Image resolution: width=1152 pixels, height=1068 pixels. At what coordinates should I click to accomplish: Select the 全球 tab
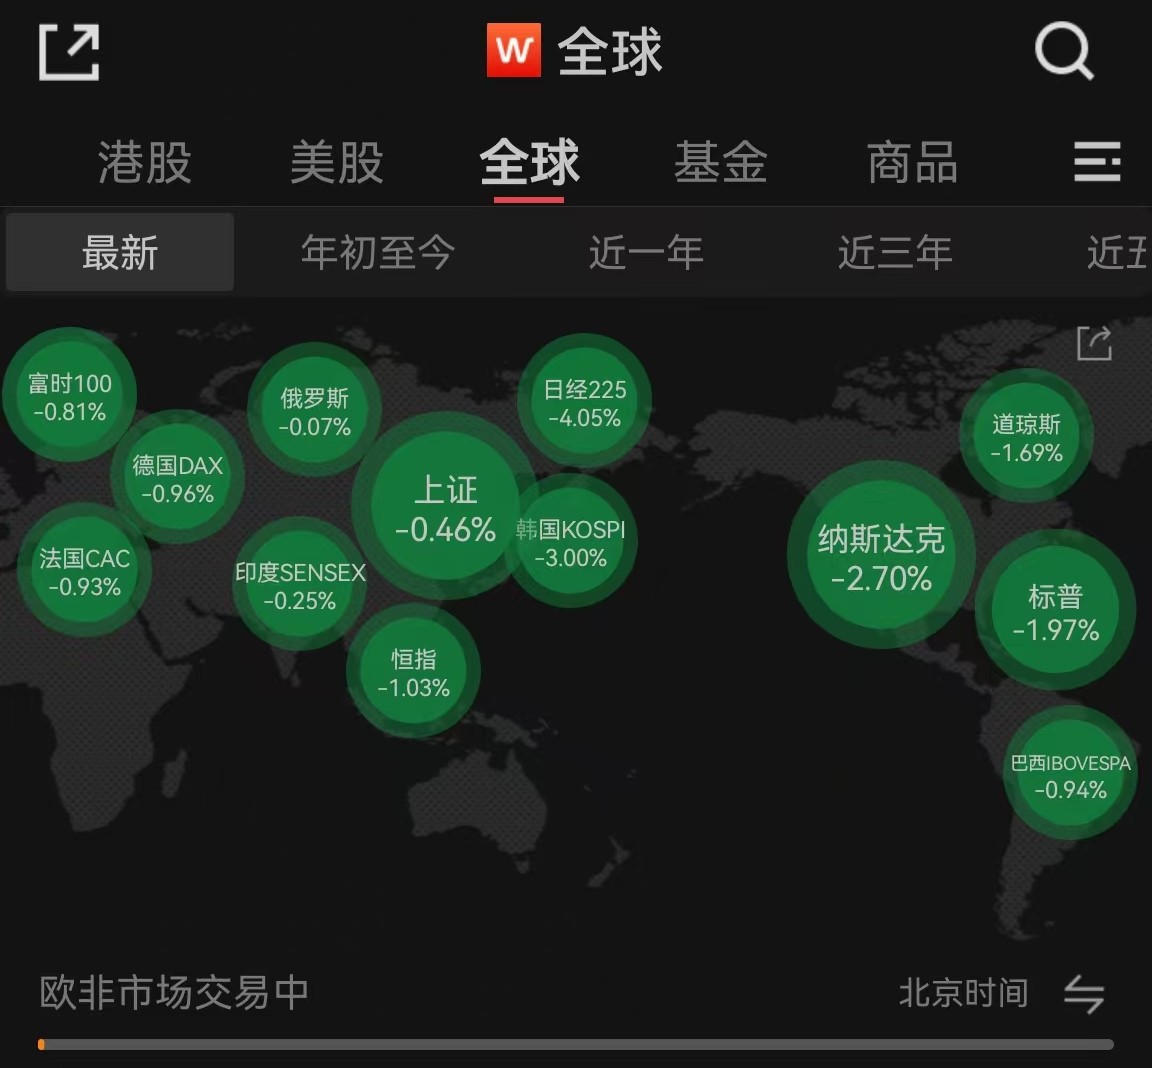pyautogui.click(x=529, y=162)
